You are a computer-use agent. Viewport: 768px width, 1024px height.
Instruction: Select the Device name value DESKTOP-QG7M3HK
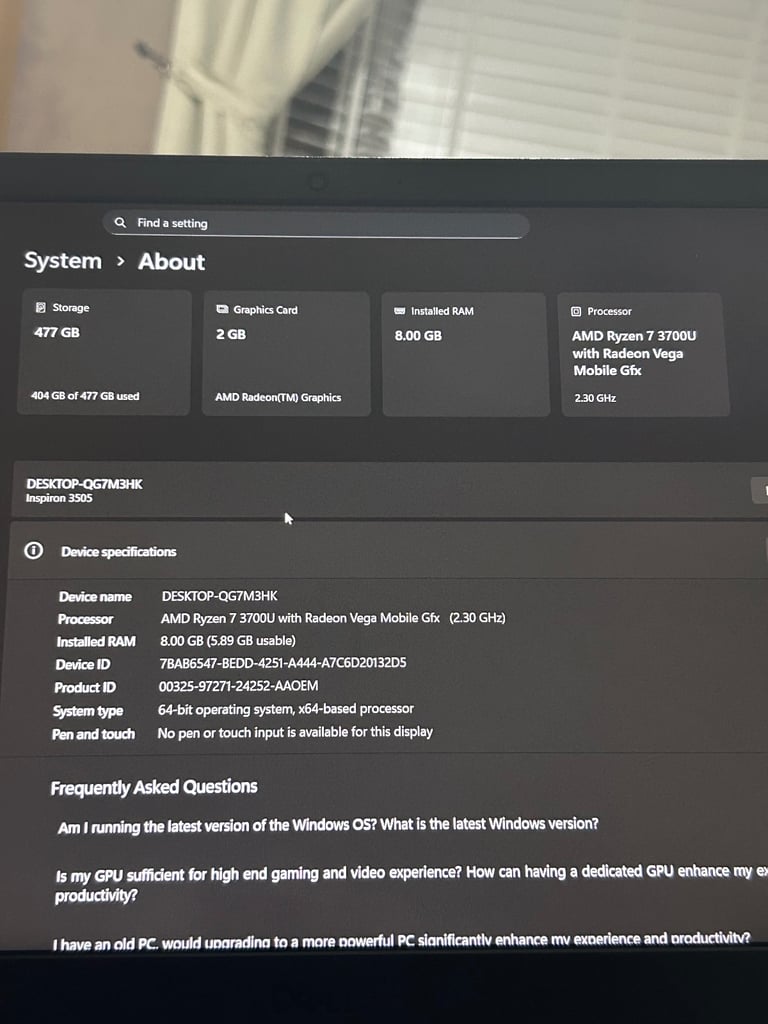(x=219, y=596)
